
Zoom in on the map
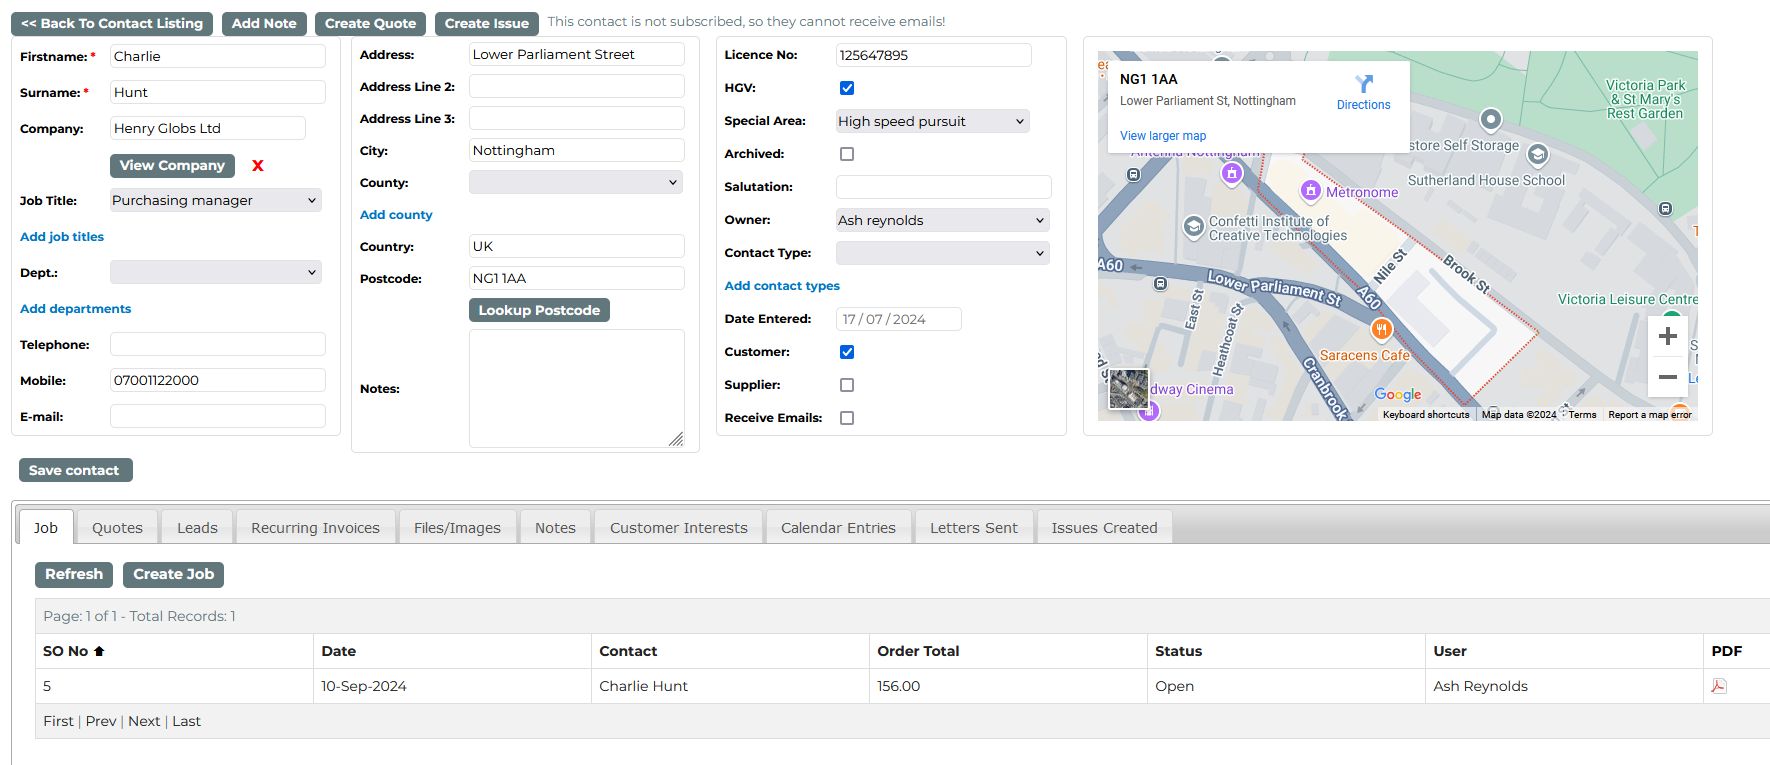coord(1667,337)
